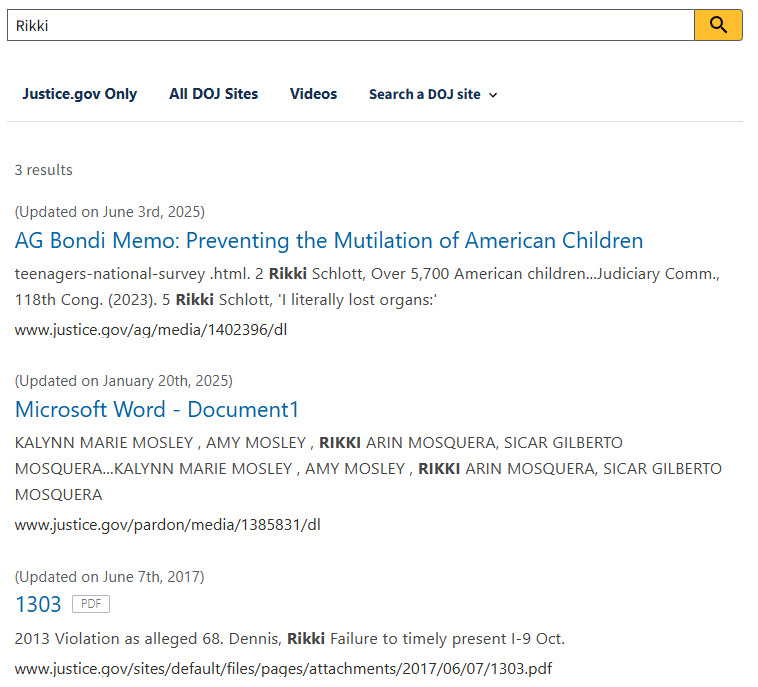This screenshot has height=687, width=758.
Task: Open the Videos tab
Action: click(x=313, y=94)
